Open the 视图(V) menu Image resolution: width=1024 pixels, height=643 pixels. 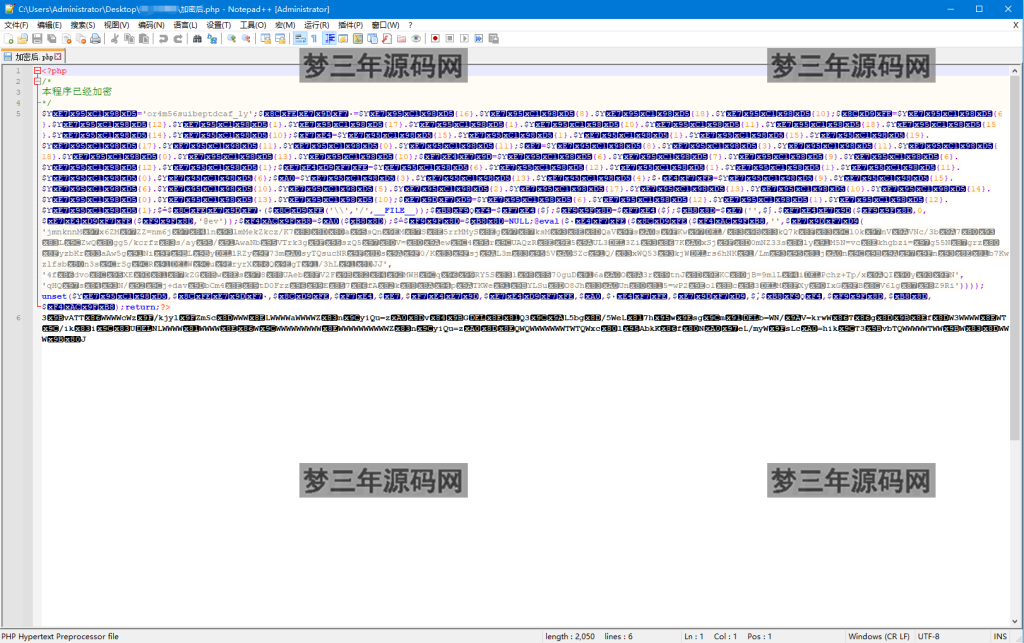tap(116, 25)
